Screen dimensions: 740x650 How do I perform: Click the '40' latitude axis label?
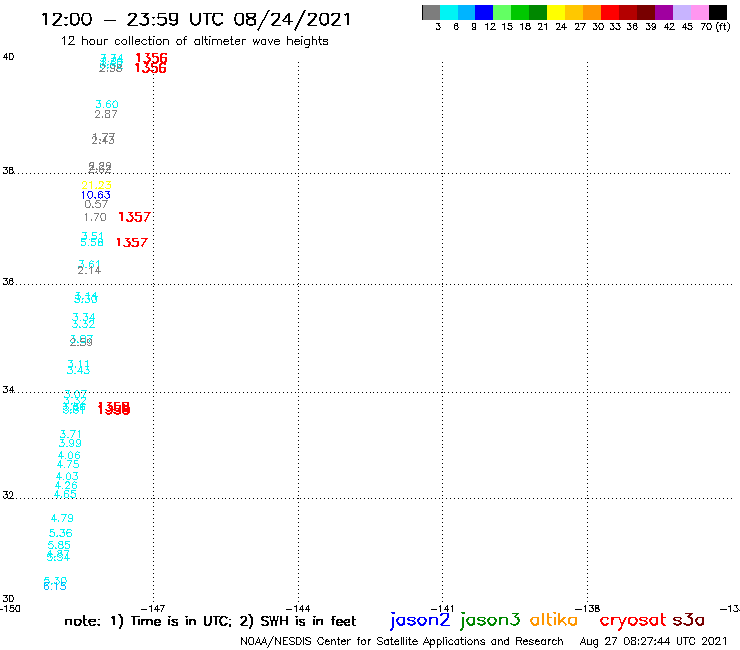pyautogui.click(x=8, y=57)
